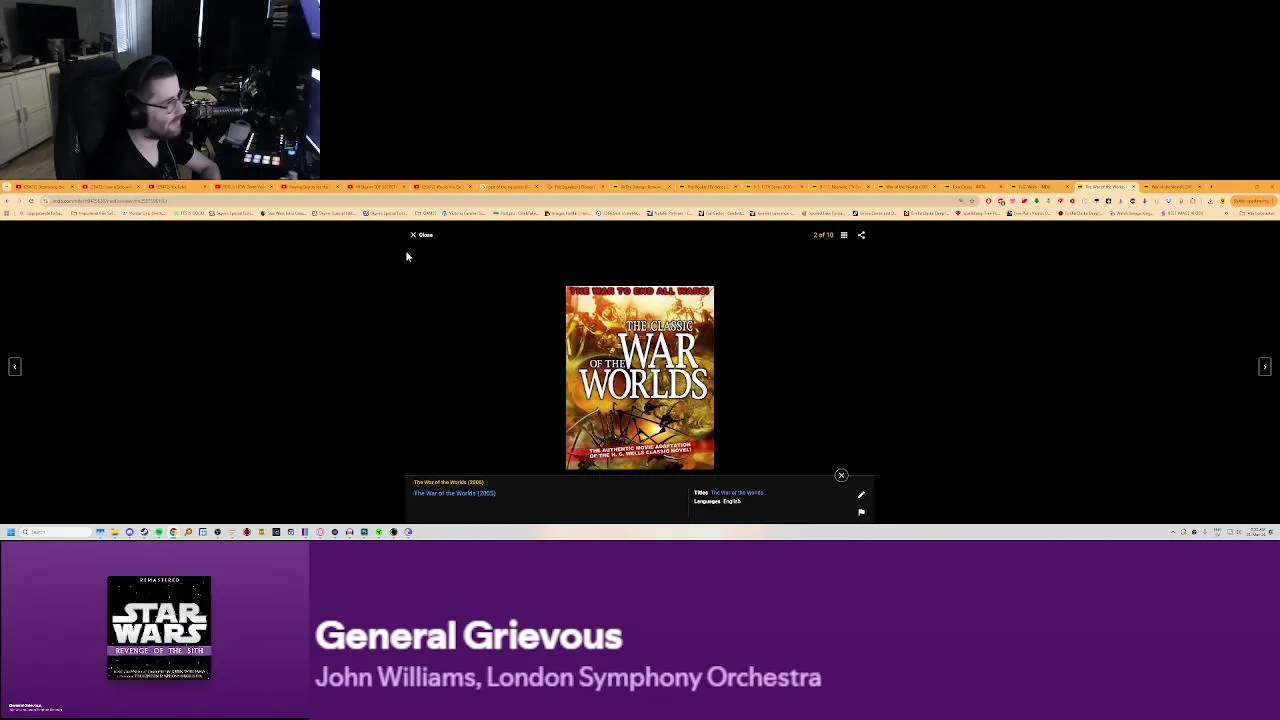Click the Close button on image viewer
This screenshot has width=1280, height=720.
[x=421, y=235]
